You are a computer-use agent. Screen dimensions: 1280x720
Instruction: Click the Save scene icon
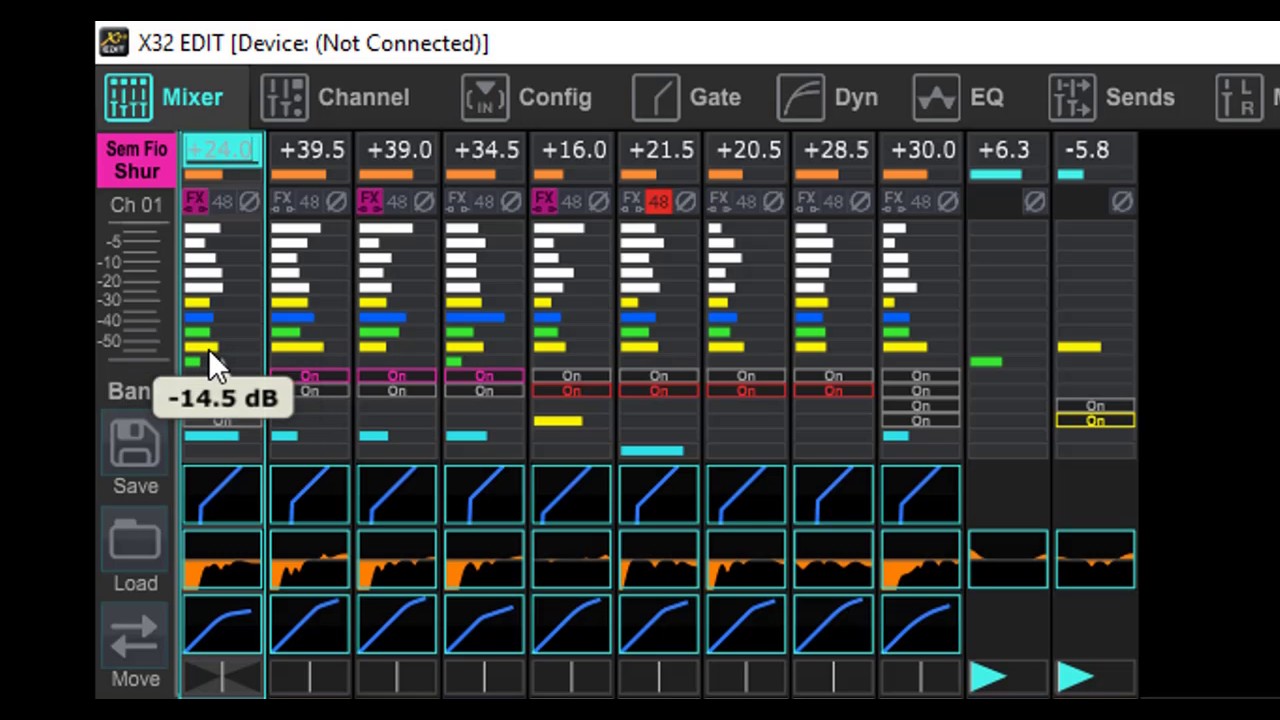[135, 444]
